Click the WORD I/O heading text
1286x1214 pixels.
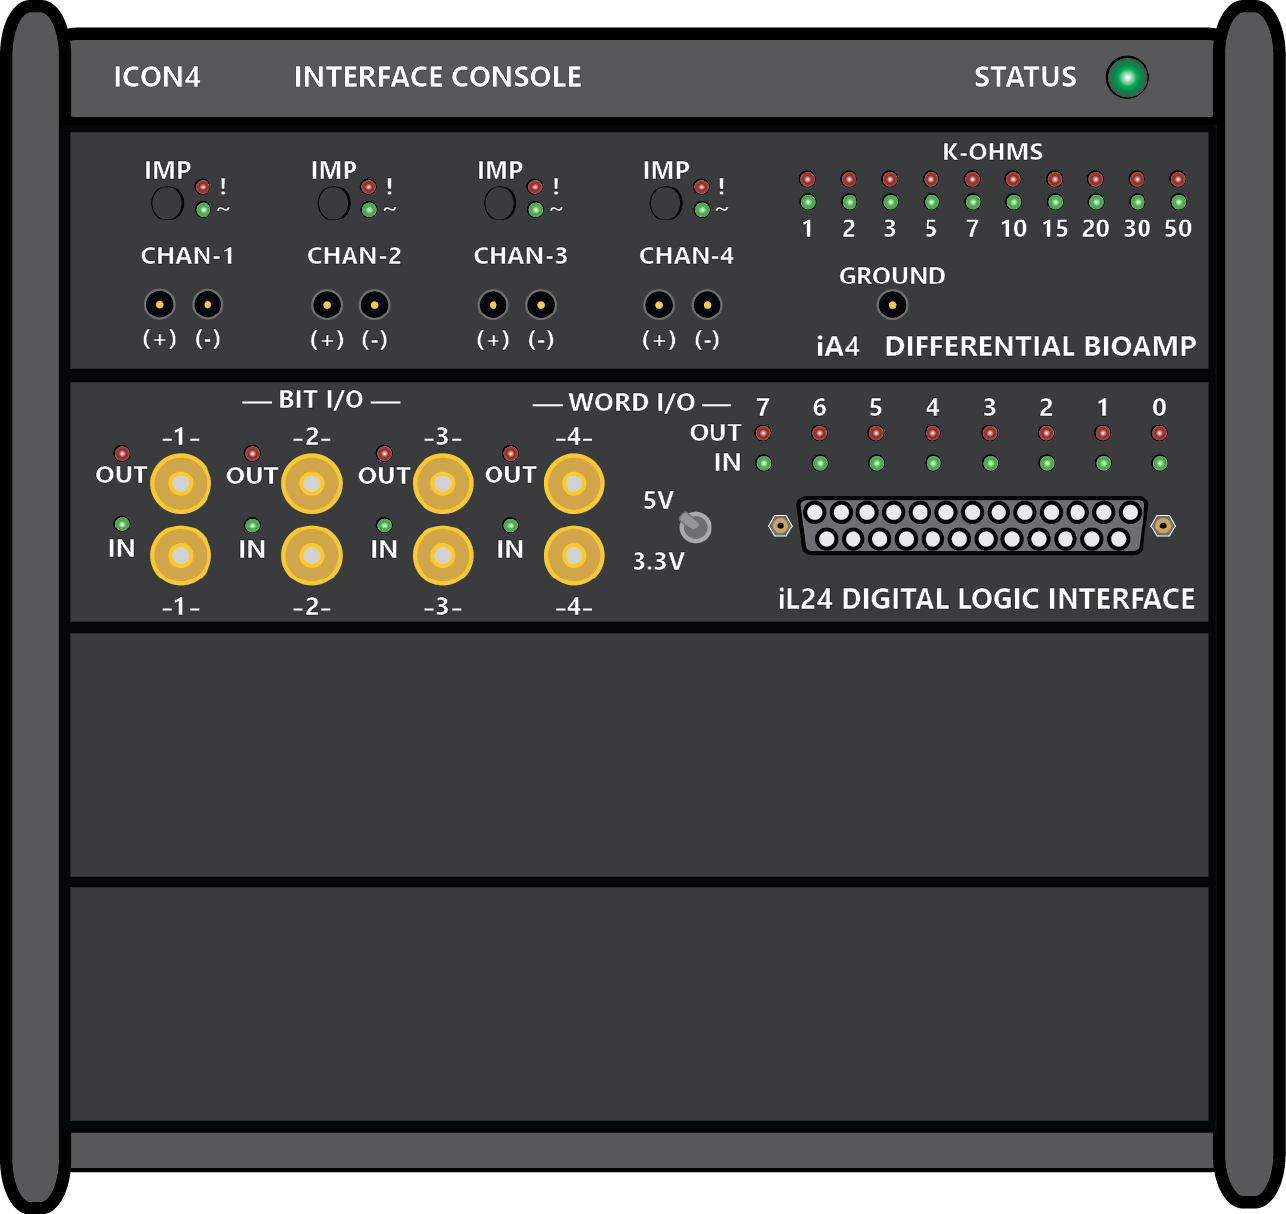coord(632,402)
